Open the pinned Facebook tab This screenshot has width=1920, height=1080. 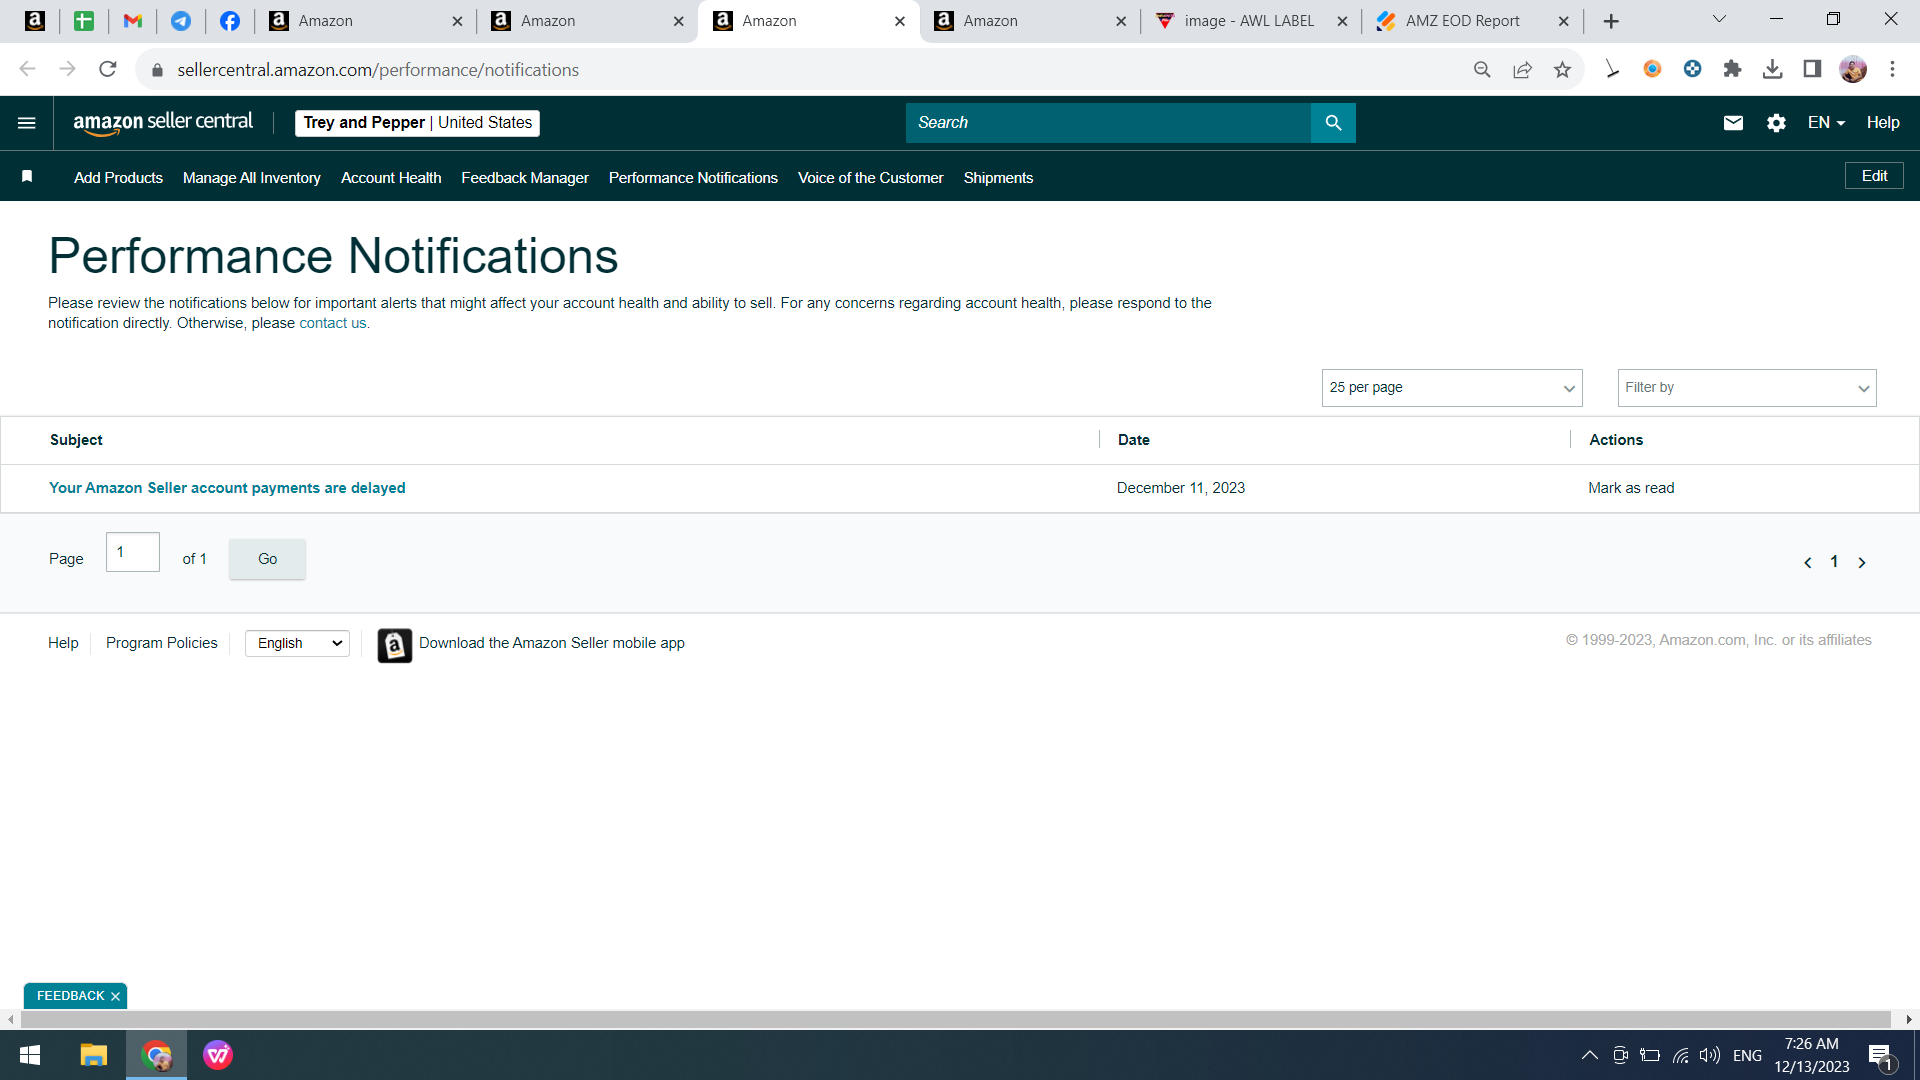click(x=230, y=21)
